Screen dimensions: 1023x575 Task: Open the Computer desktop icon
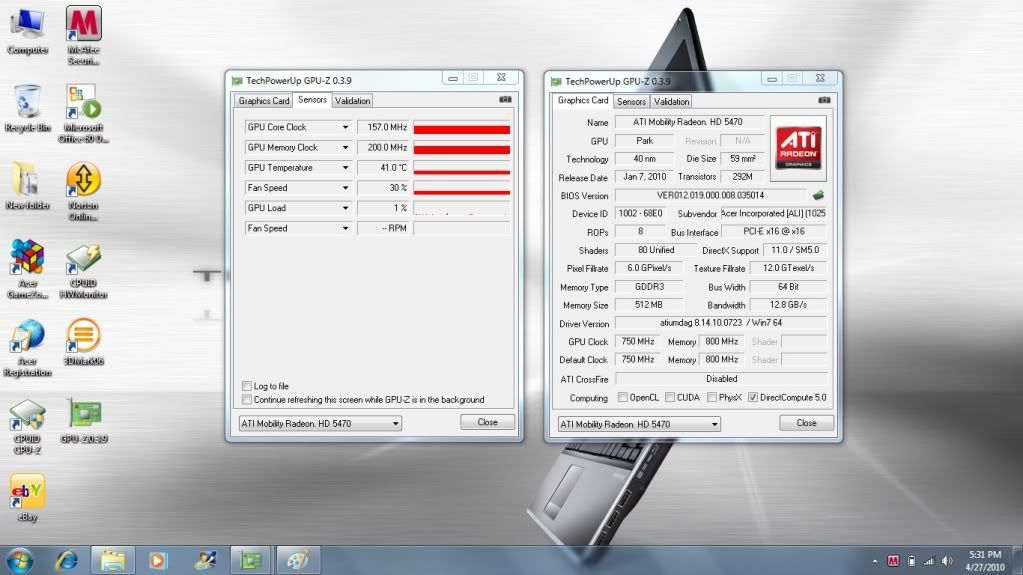[27, 29]
